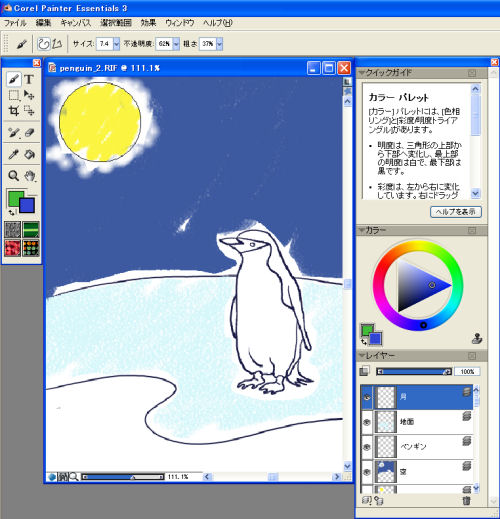The height and width of the screenshot is (519, 500).
Task: Toggle visibility of the 空 layer
Action: click(x=367, y=472)
